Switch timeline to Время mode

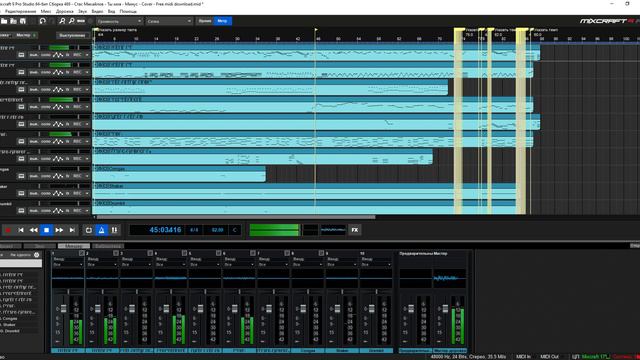pyautogui.click(x=205, y=21)
